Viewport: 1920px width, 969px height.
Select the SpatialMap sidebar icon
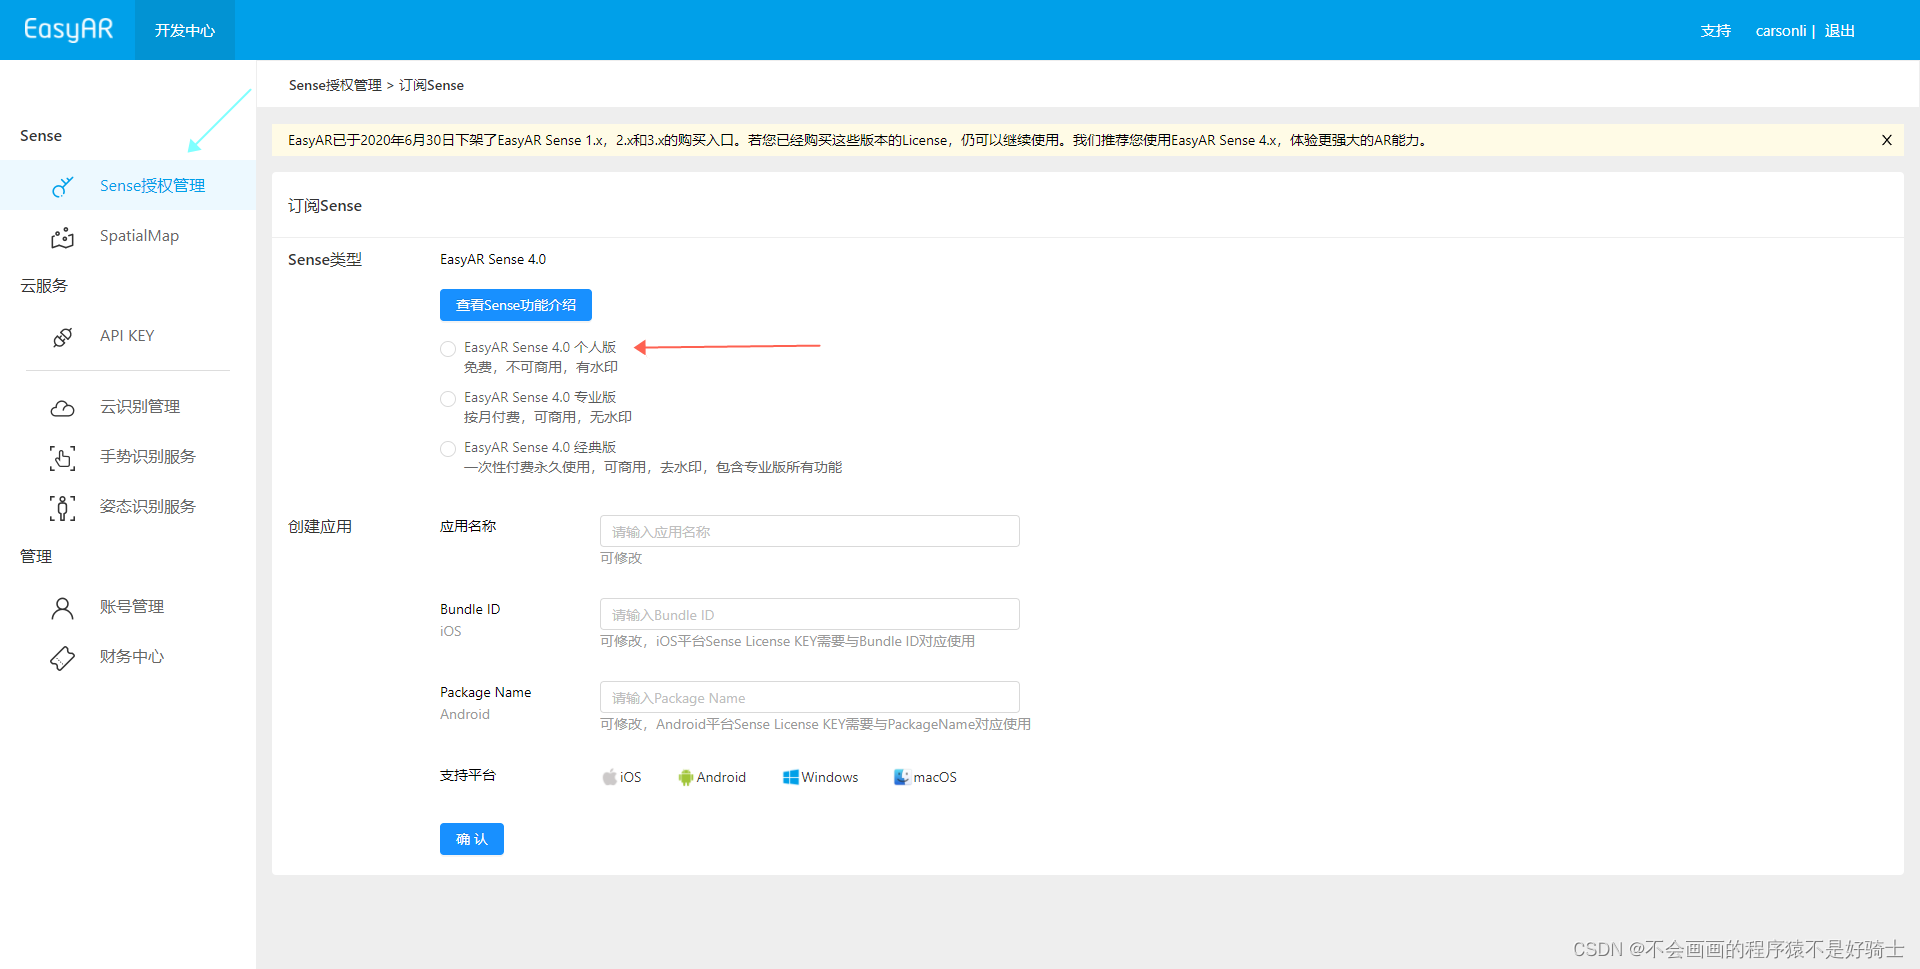coord(62,236)
